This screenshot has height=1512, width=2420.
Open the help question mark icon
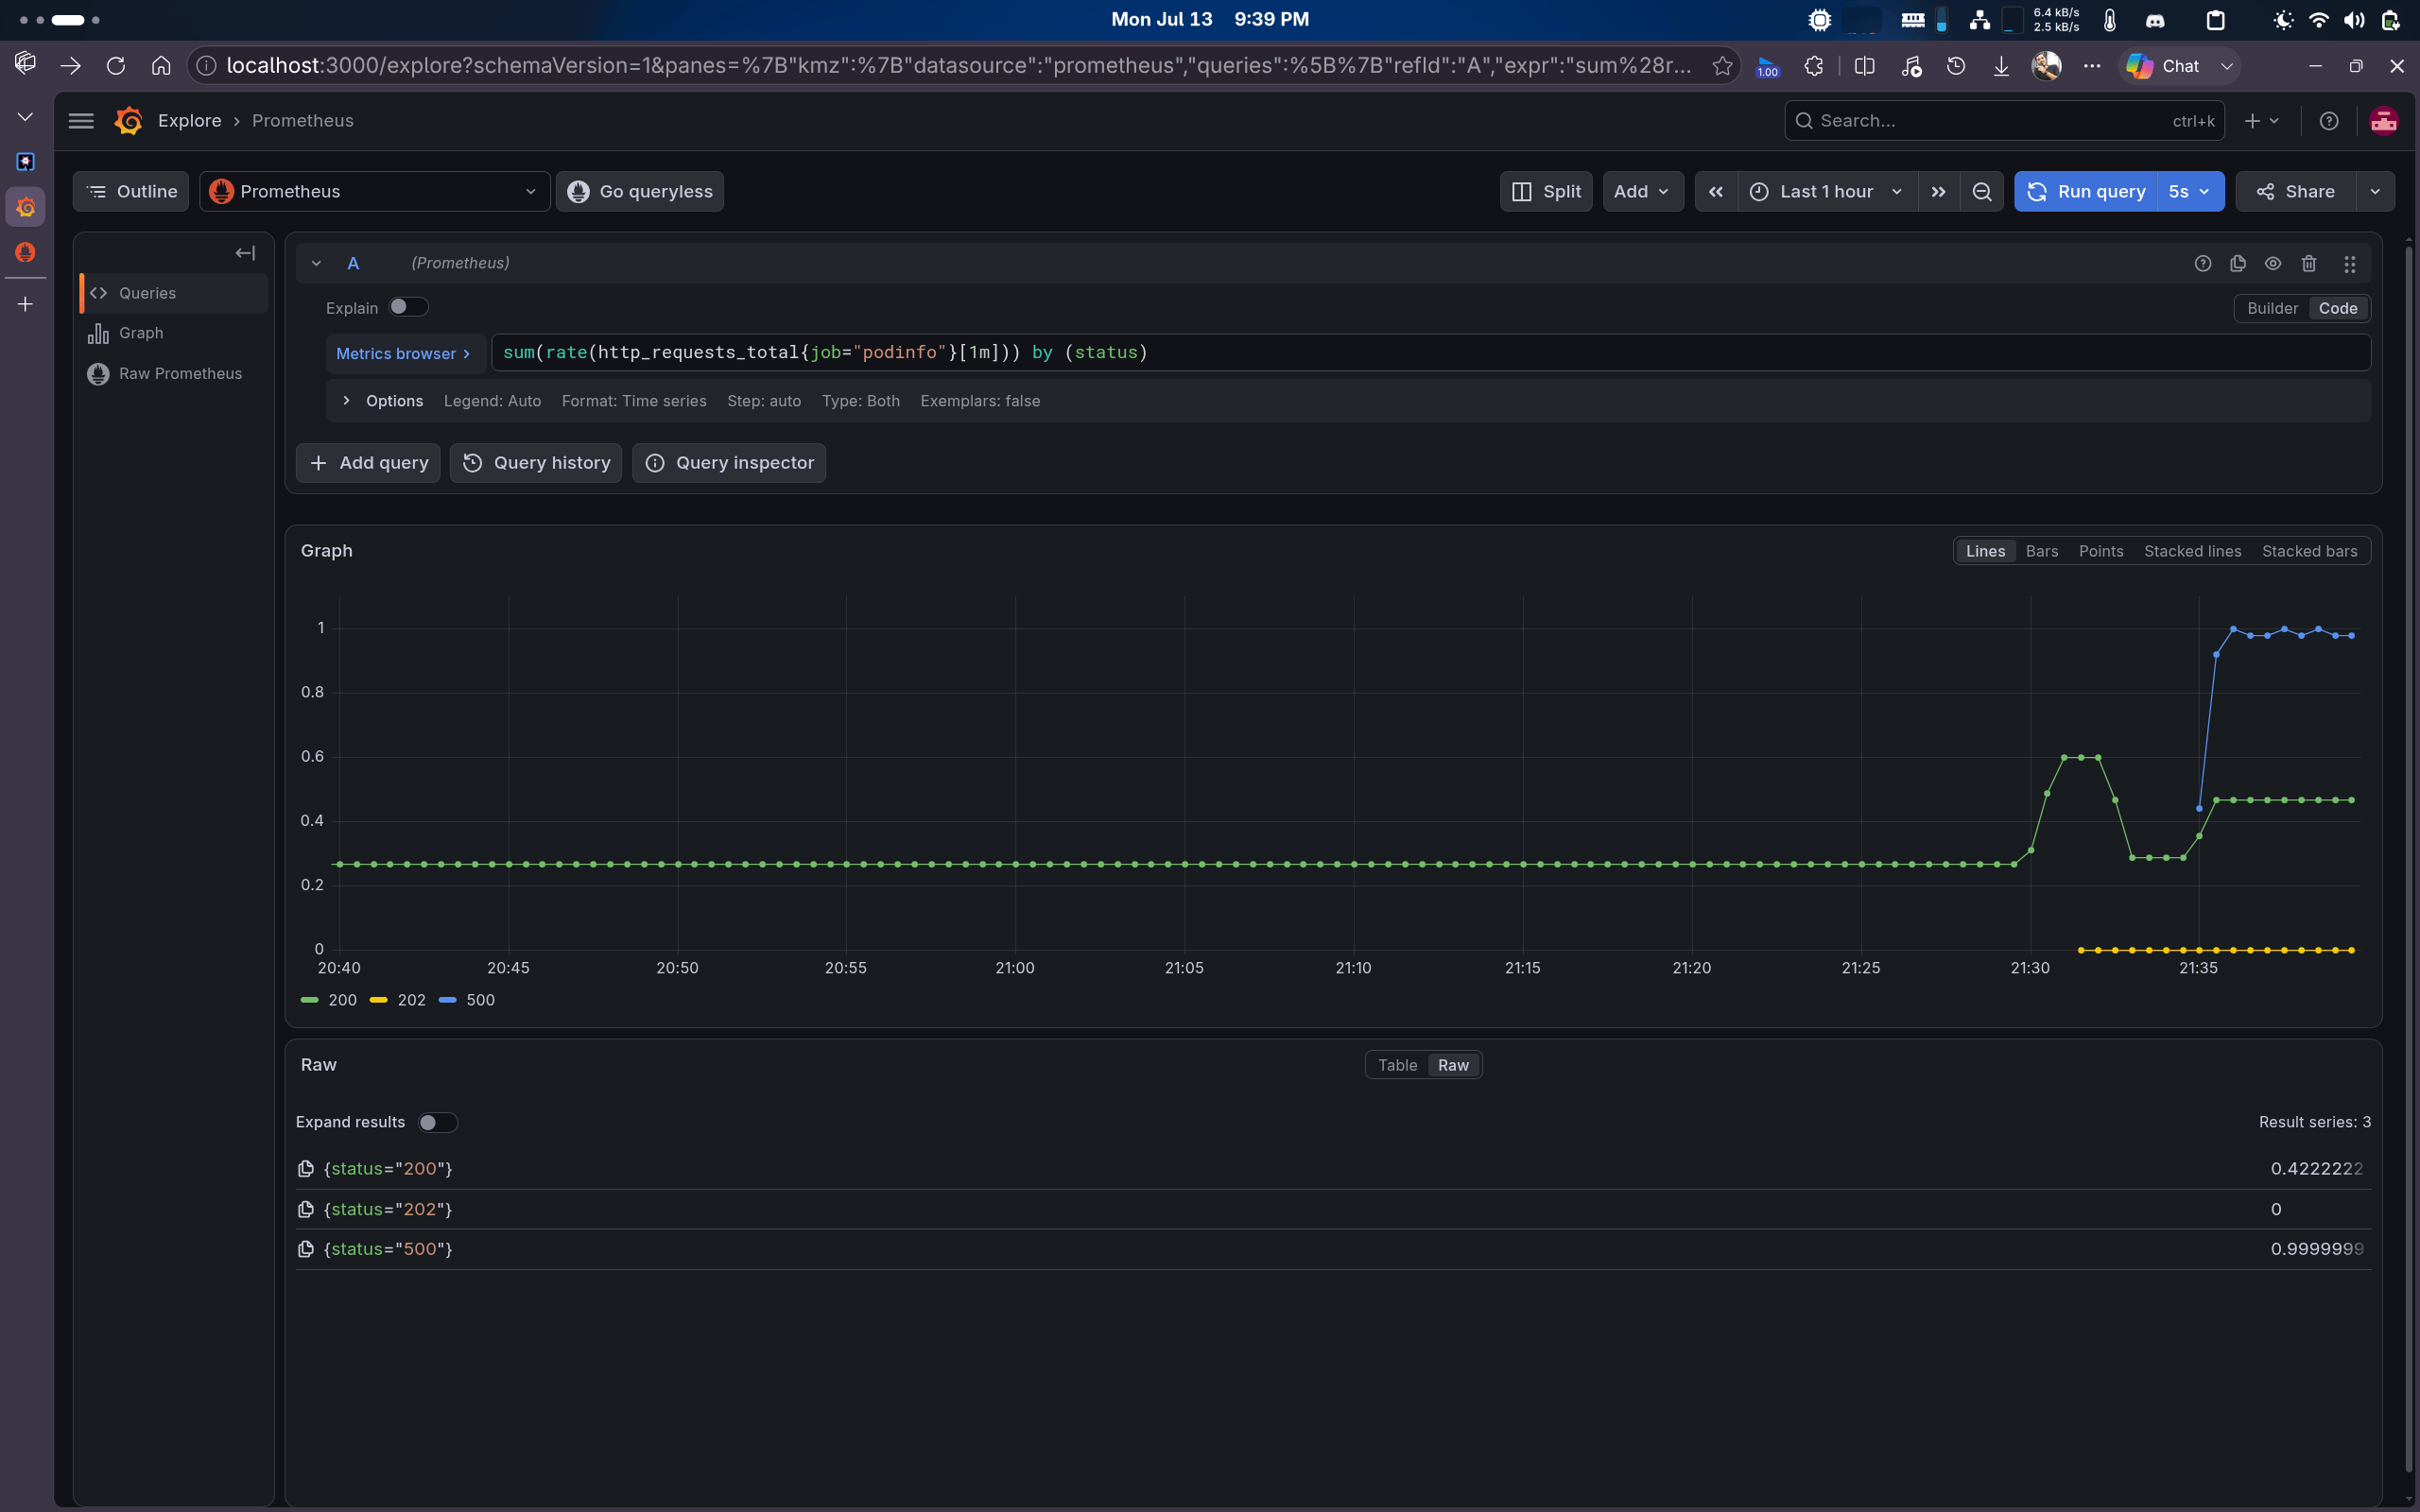[2329, 121]
